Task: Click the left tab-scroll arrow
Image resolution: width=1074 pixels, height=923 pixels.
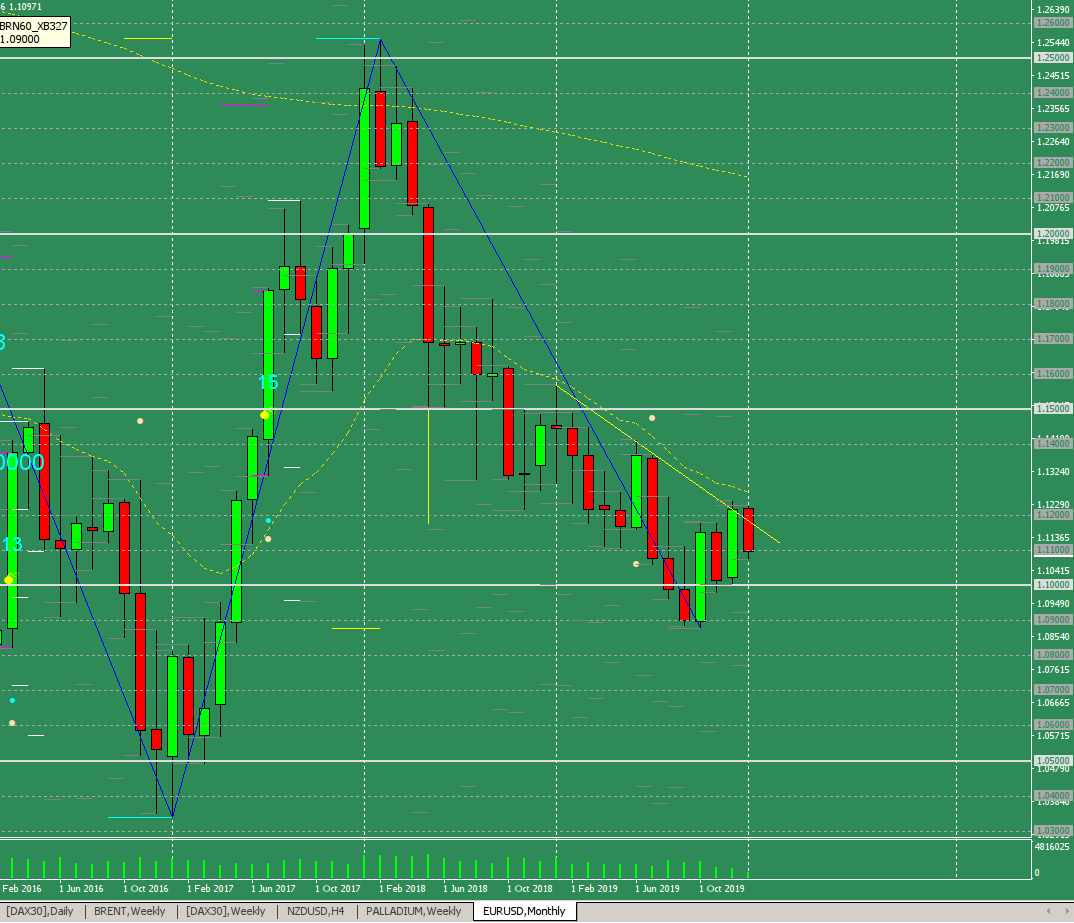Action: point(1049,911)
